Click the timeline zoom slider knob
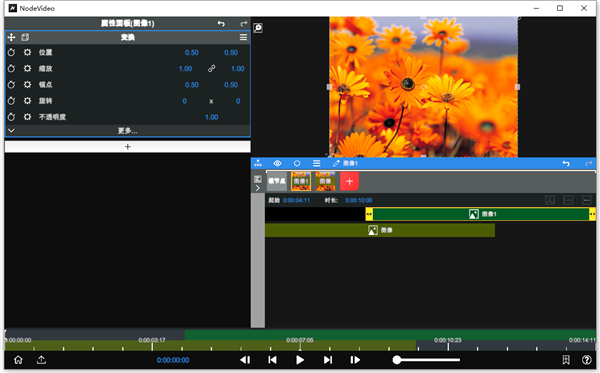Screen dimensions: 600x373 tap(397, 360)
